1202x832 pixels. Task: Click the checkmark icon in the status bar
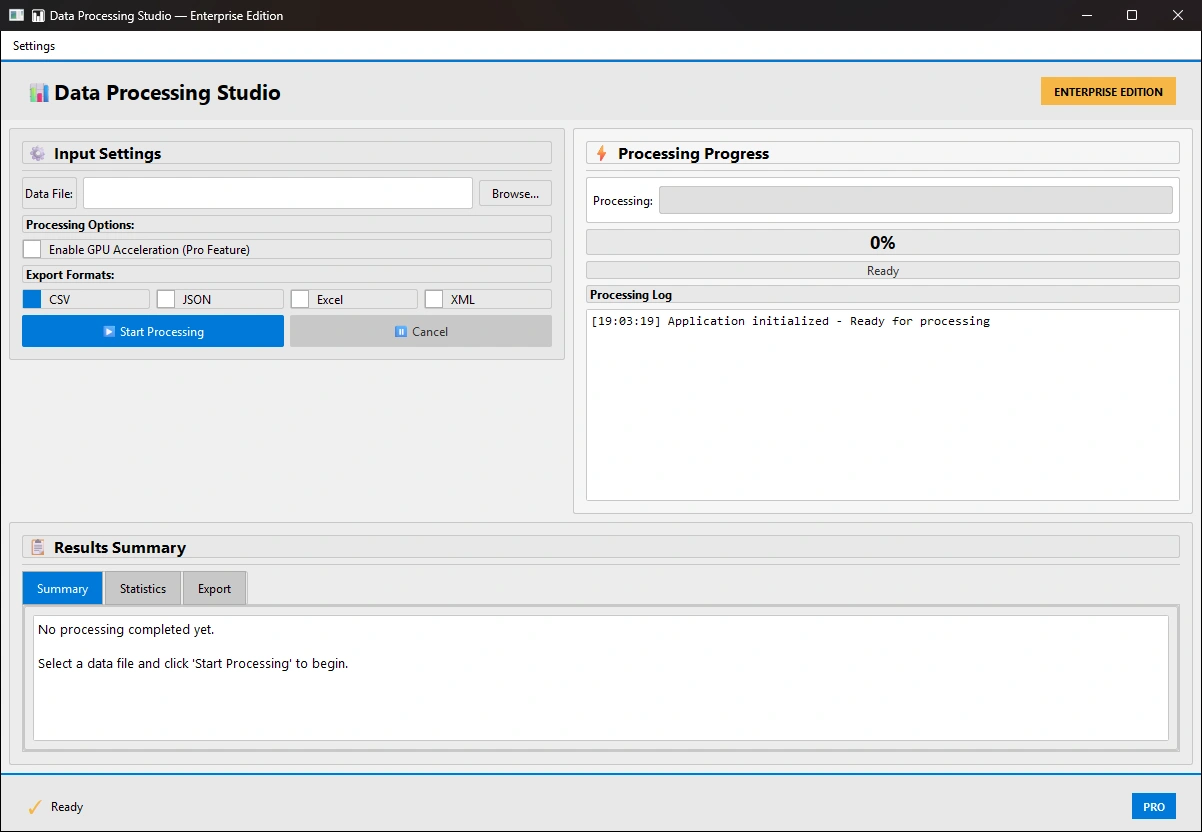click(x=34, y=807)
